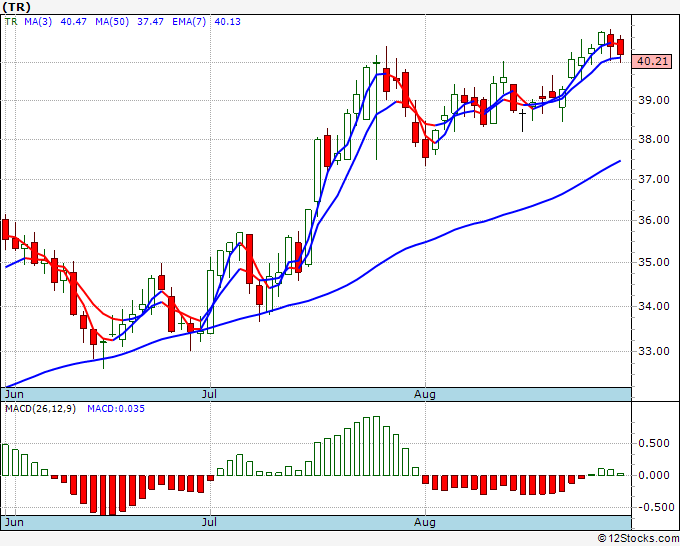
Task: Click the Jun label on price chart axis
Action: 15,394
